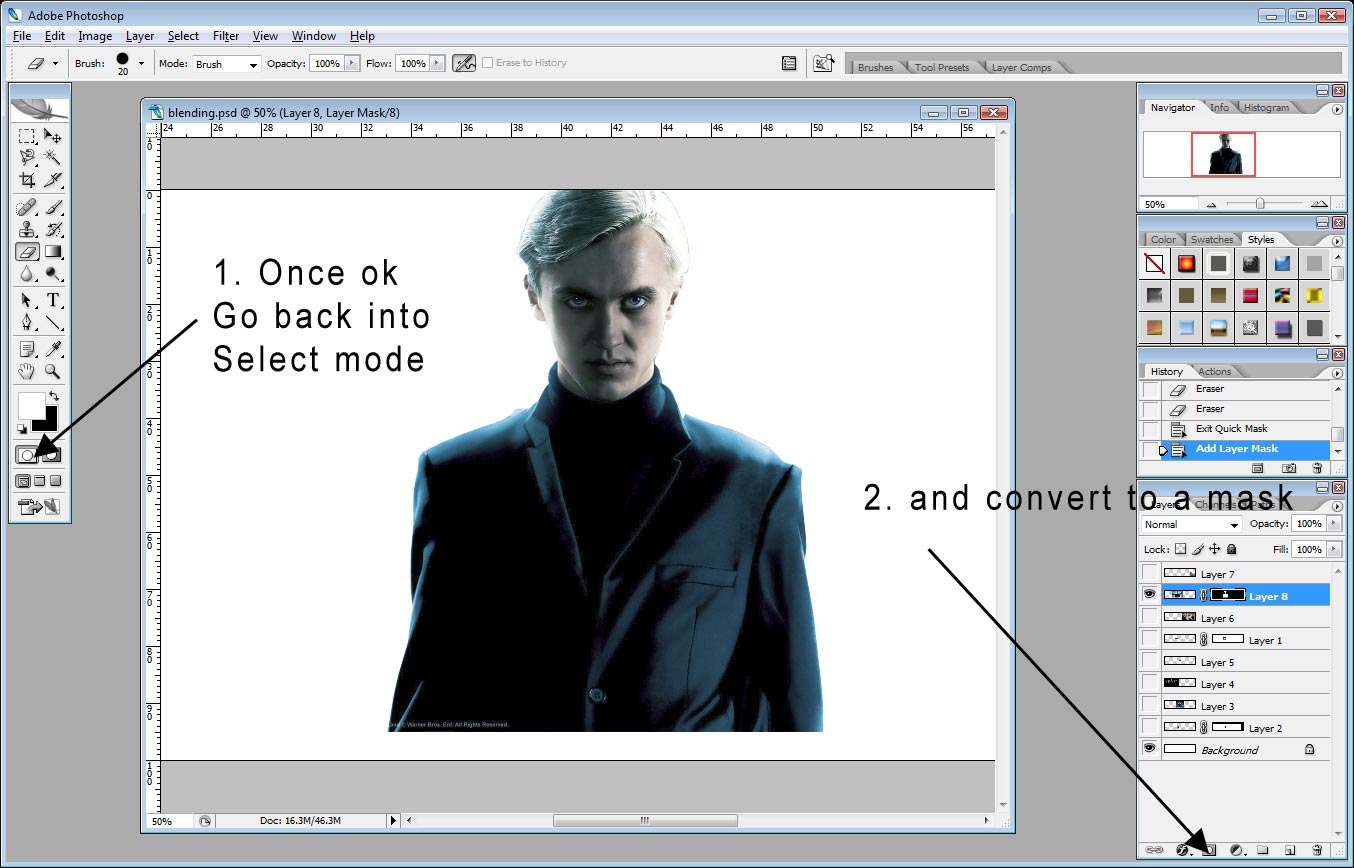Select the Zoom tool
Image resolution: width=1354 pixels, height=868 pixels.
pos(53,372)
